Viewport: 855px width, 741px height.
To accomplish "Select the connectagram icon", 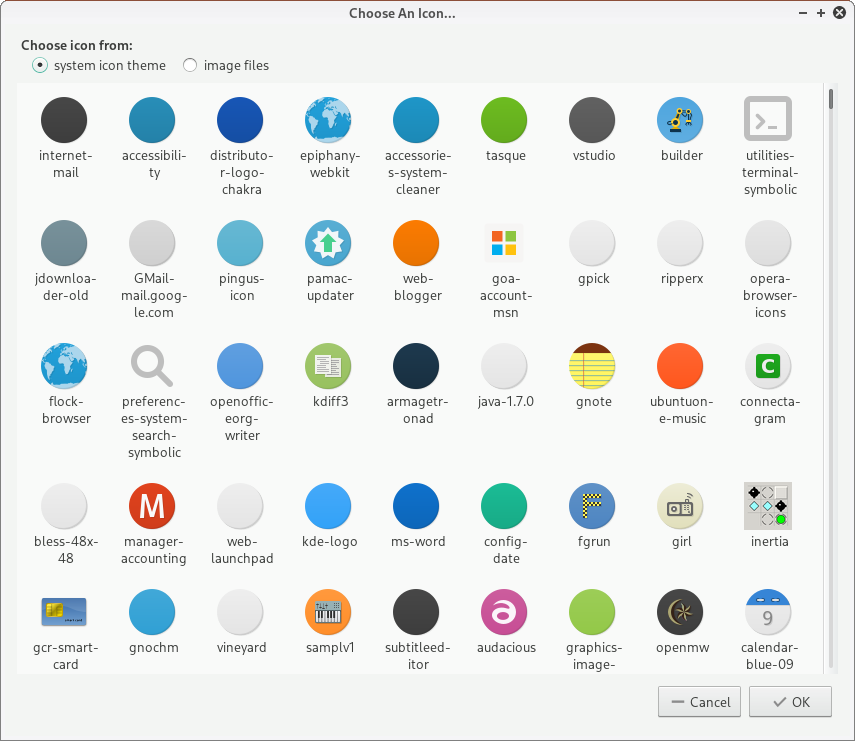I will [x=768, y=367].
